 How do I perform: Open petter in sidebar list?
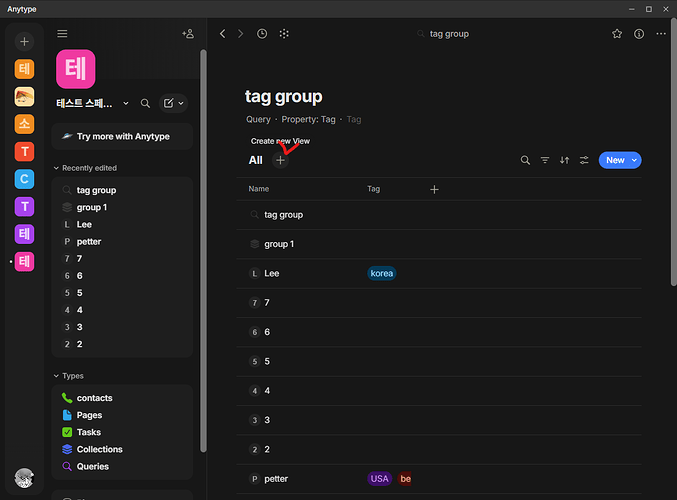[x=122, y=241]
